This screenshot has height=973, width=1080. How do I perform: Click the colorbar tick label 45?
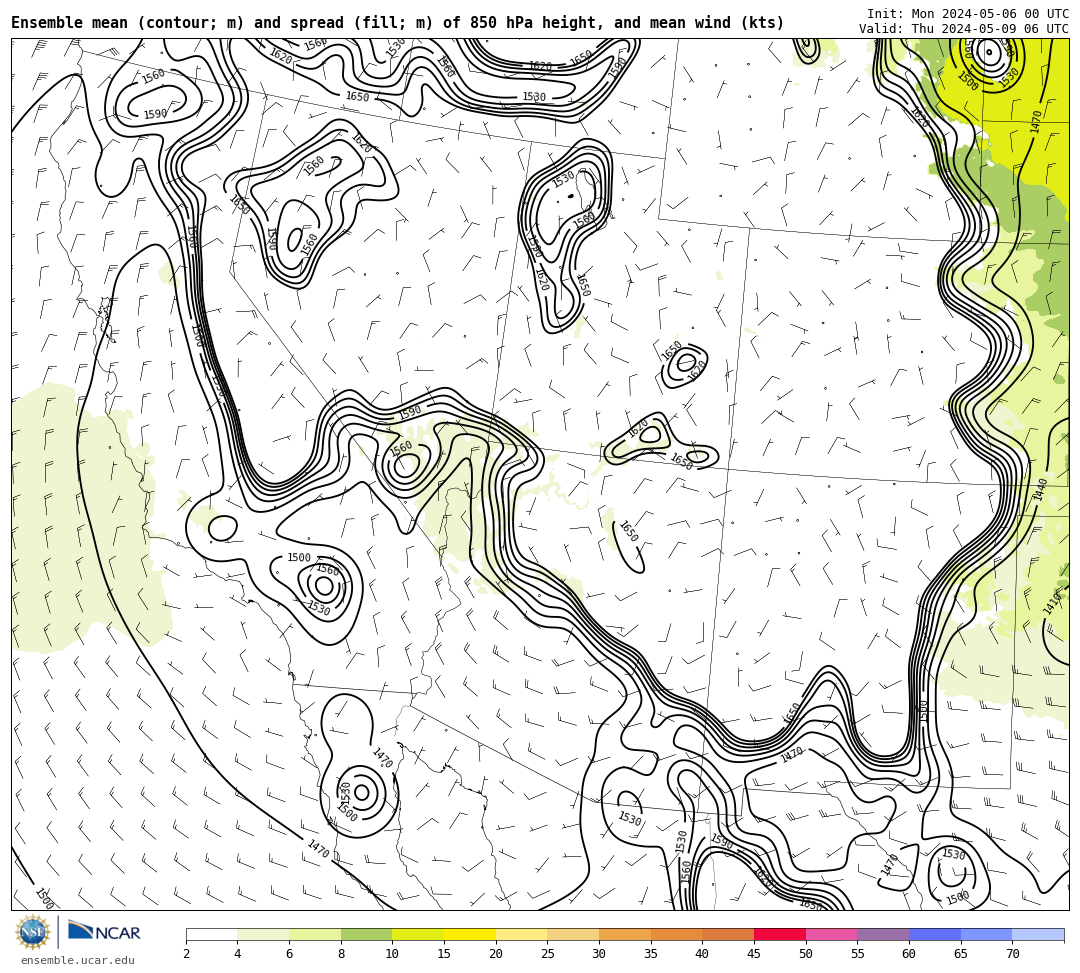pyautogui.click(x=754, y=954)
